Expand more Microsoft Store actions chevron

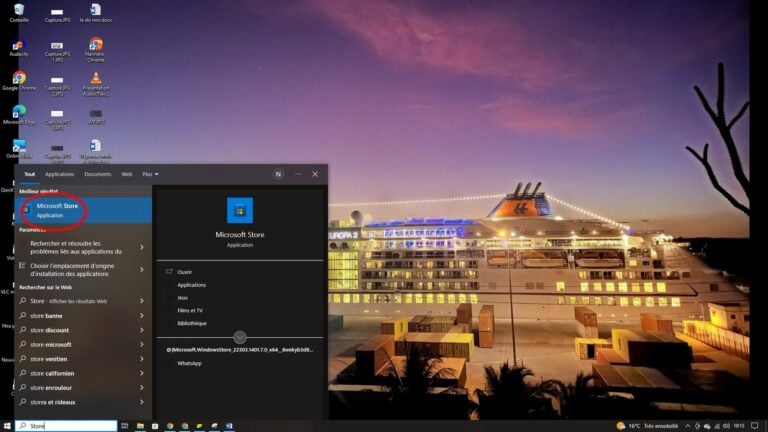[x=240, y=337]
